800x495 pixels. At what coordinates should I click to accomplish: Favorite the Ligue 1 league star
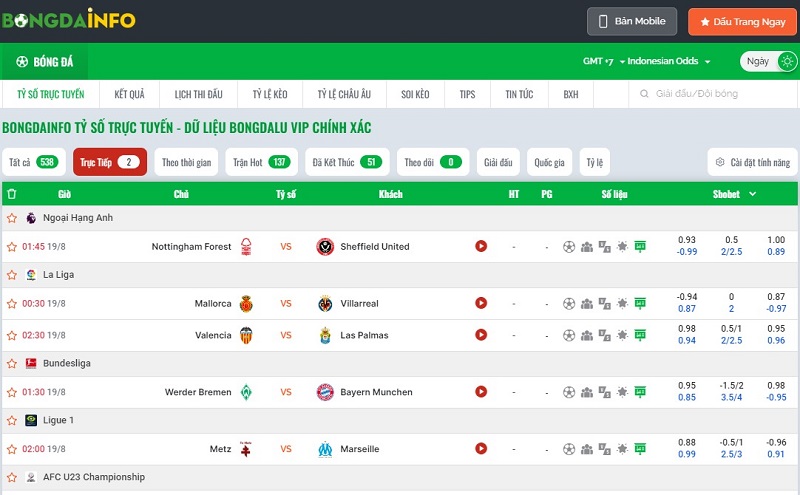tap(12, 420)
